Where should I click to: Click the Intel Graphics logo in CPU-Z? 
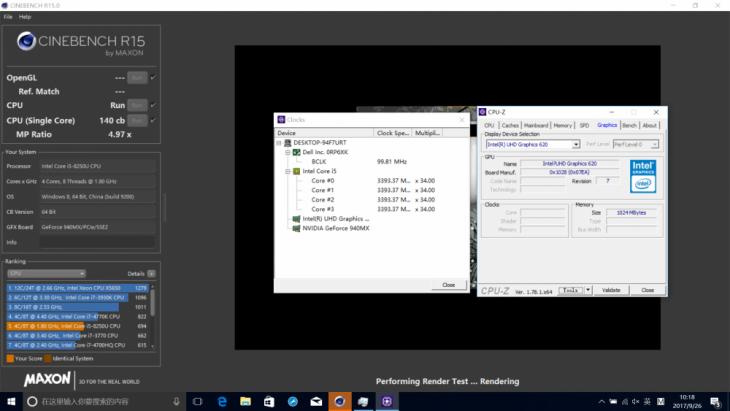coord(643,176)
